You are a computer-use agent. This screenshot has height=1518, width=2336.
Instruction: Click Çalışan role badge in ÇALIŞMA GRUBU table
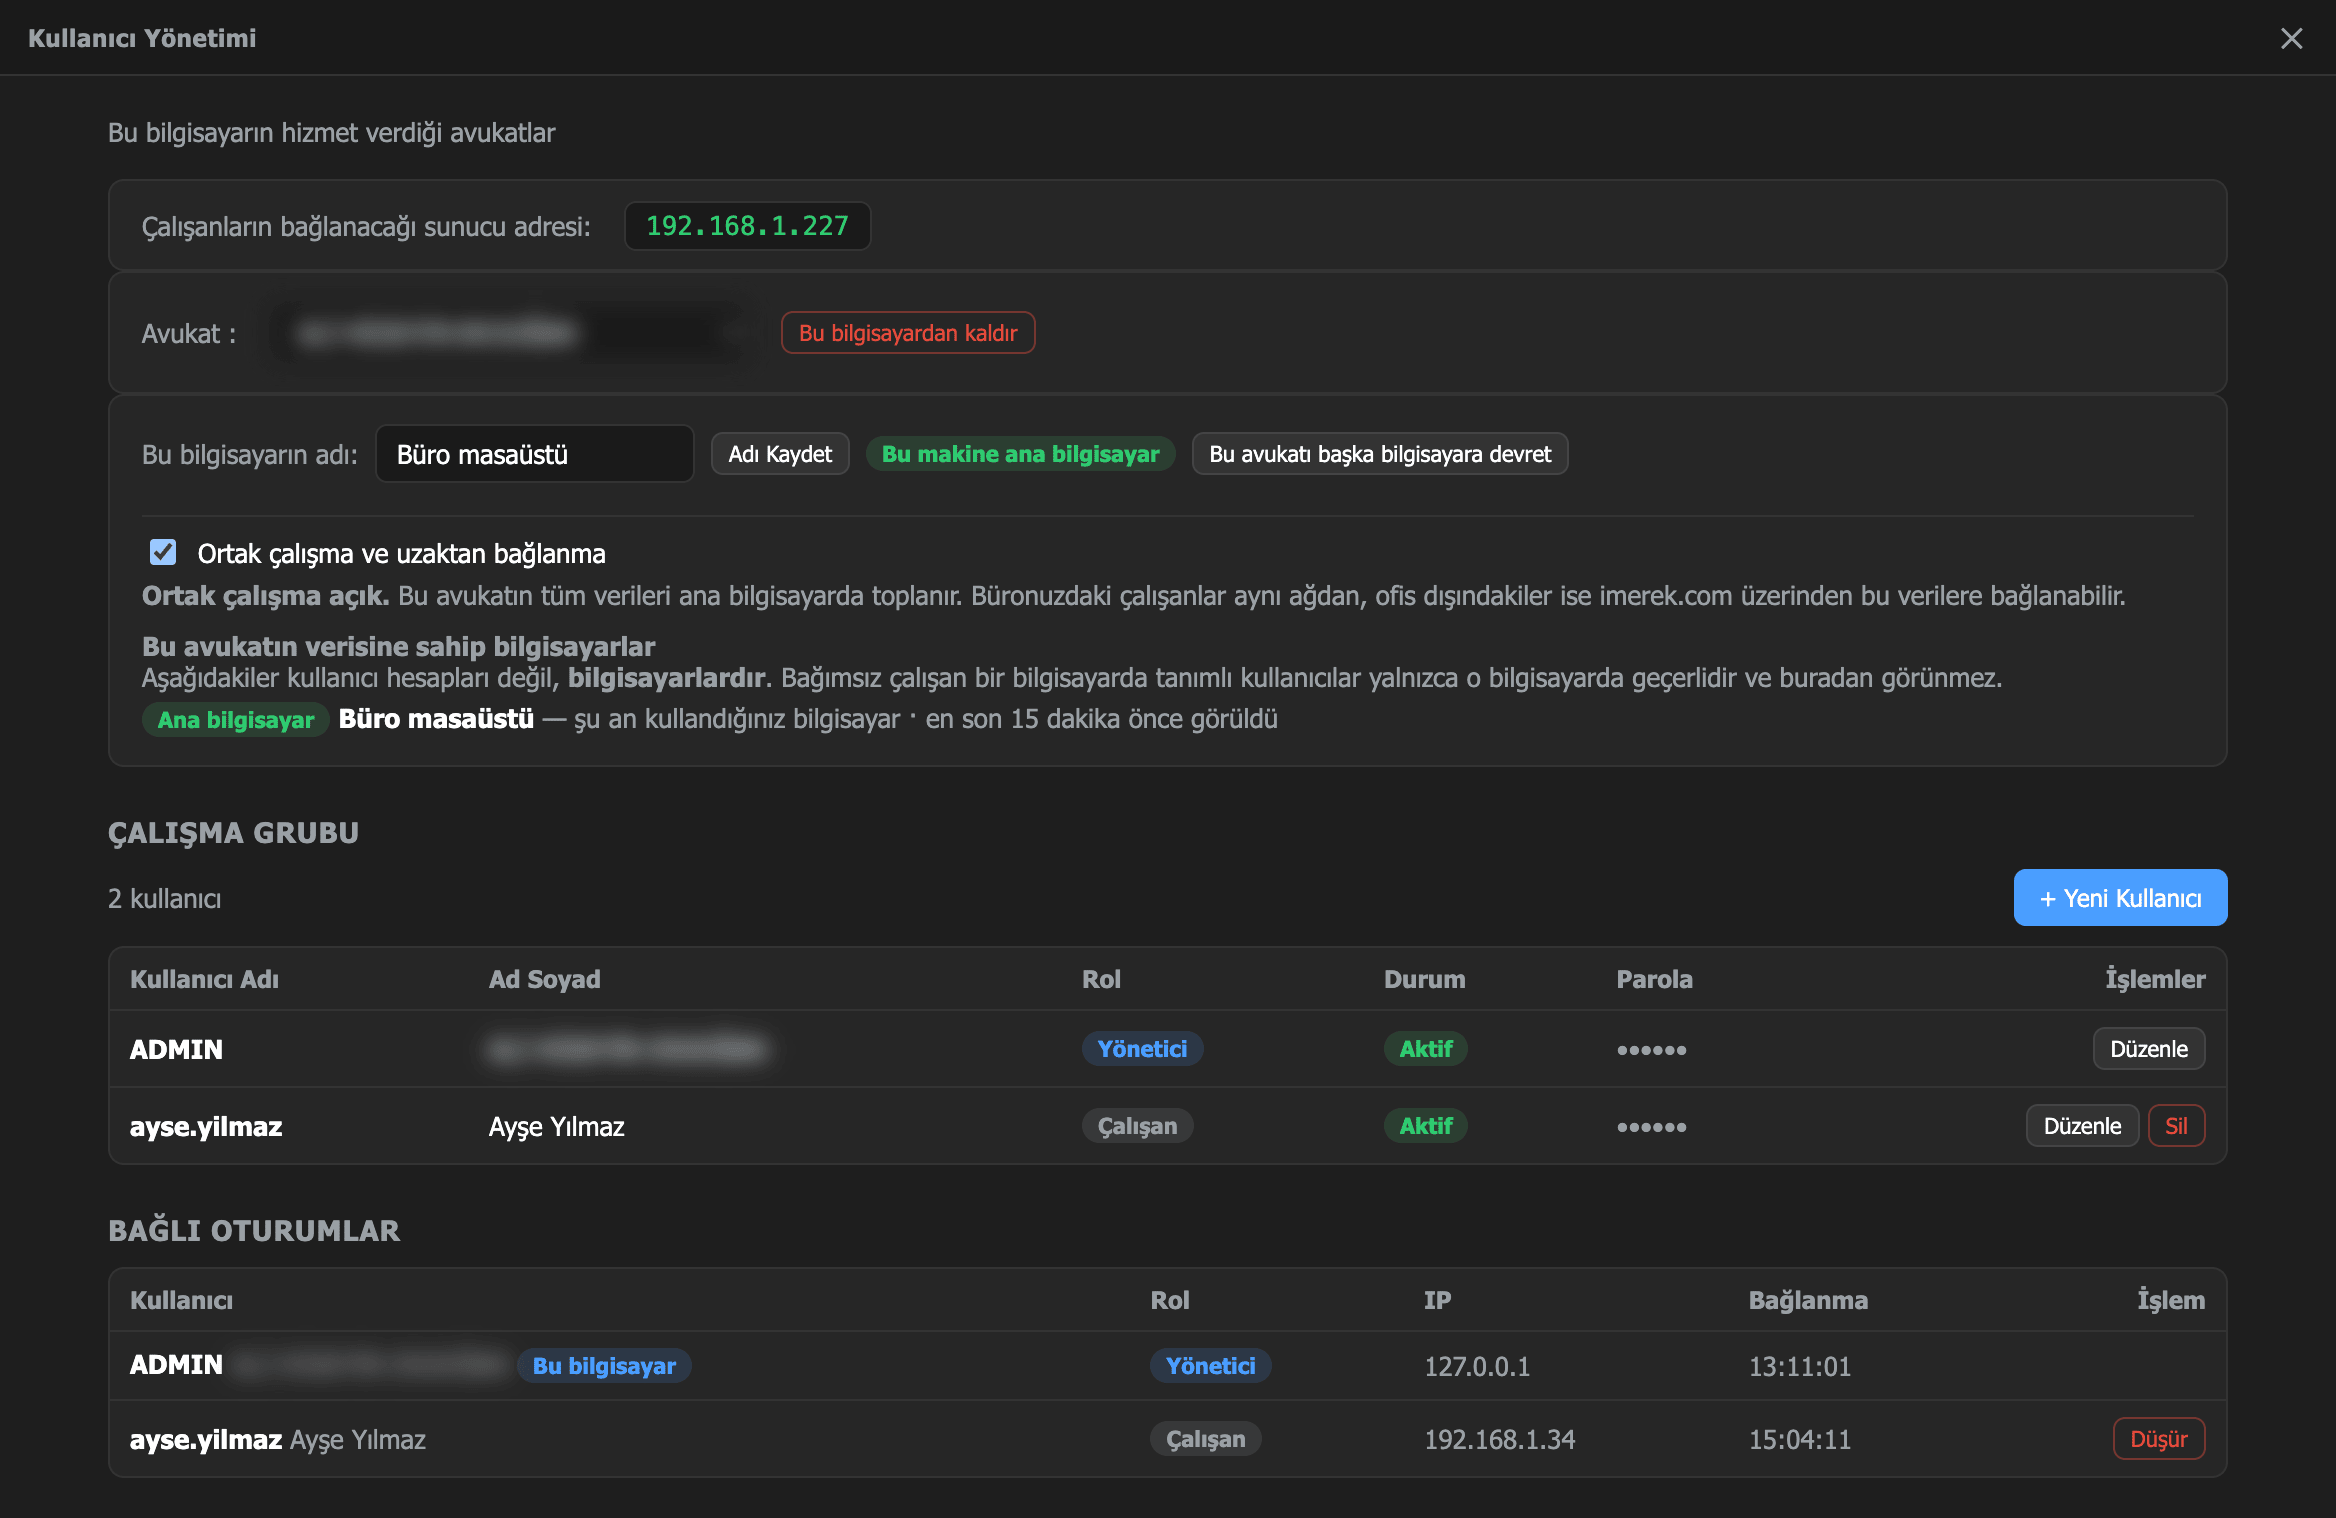pyautogui.click(x=1137, y=1126)
